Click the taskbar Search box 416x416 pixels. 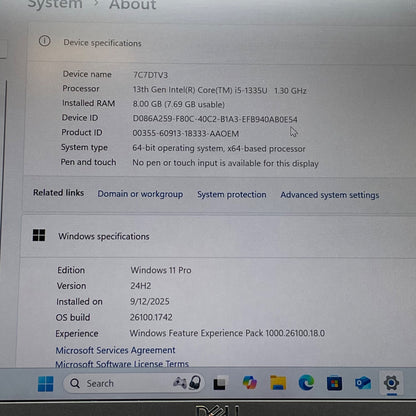pyautogui.click(x=133, y=383)
